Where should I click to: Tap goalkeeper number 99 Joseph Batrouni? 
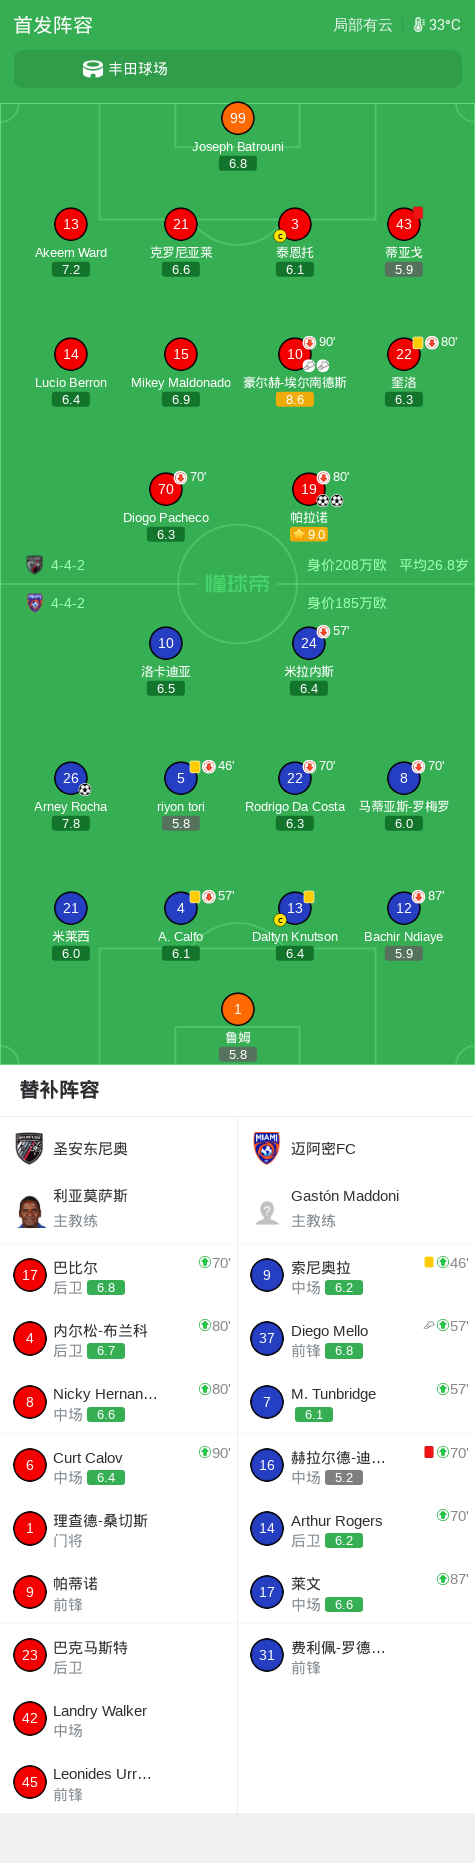(x=237, y=118)
